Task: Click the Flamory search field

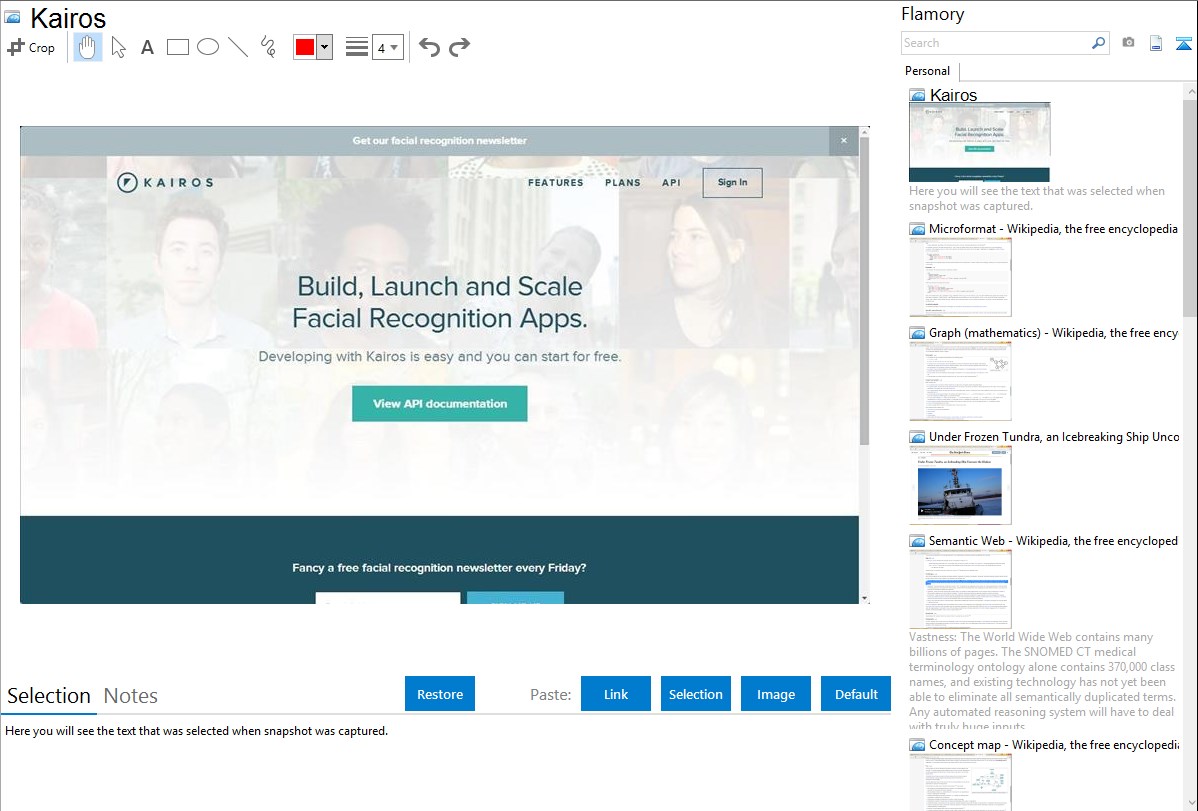Action: point(995,43)
